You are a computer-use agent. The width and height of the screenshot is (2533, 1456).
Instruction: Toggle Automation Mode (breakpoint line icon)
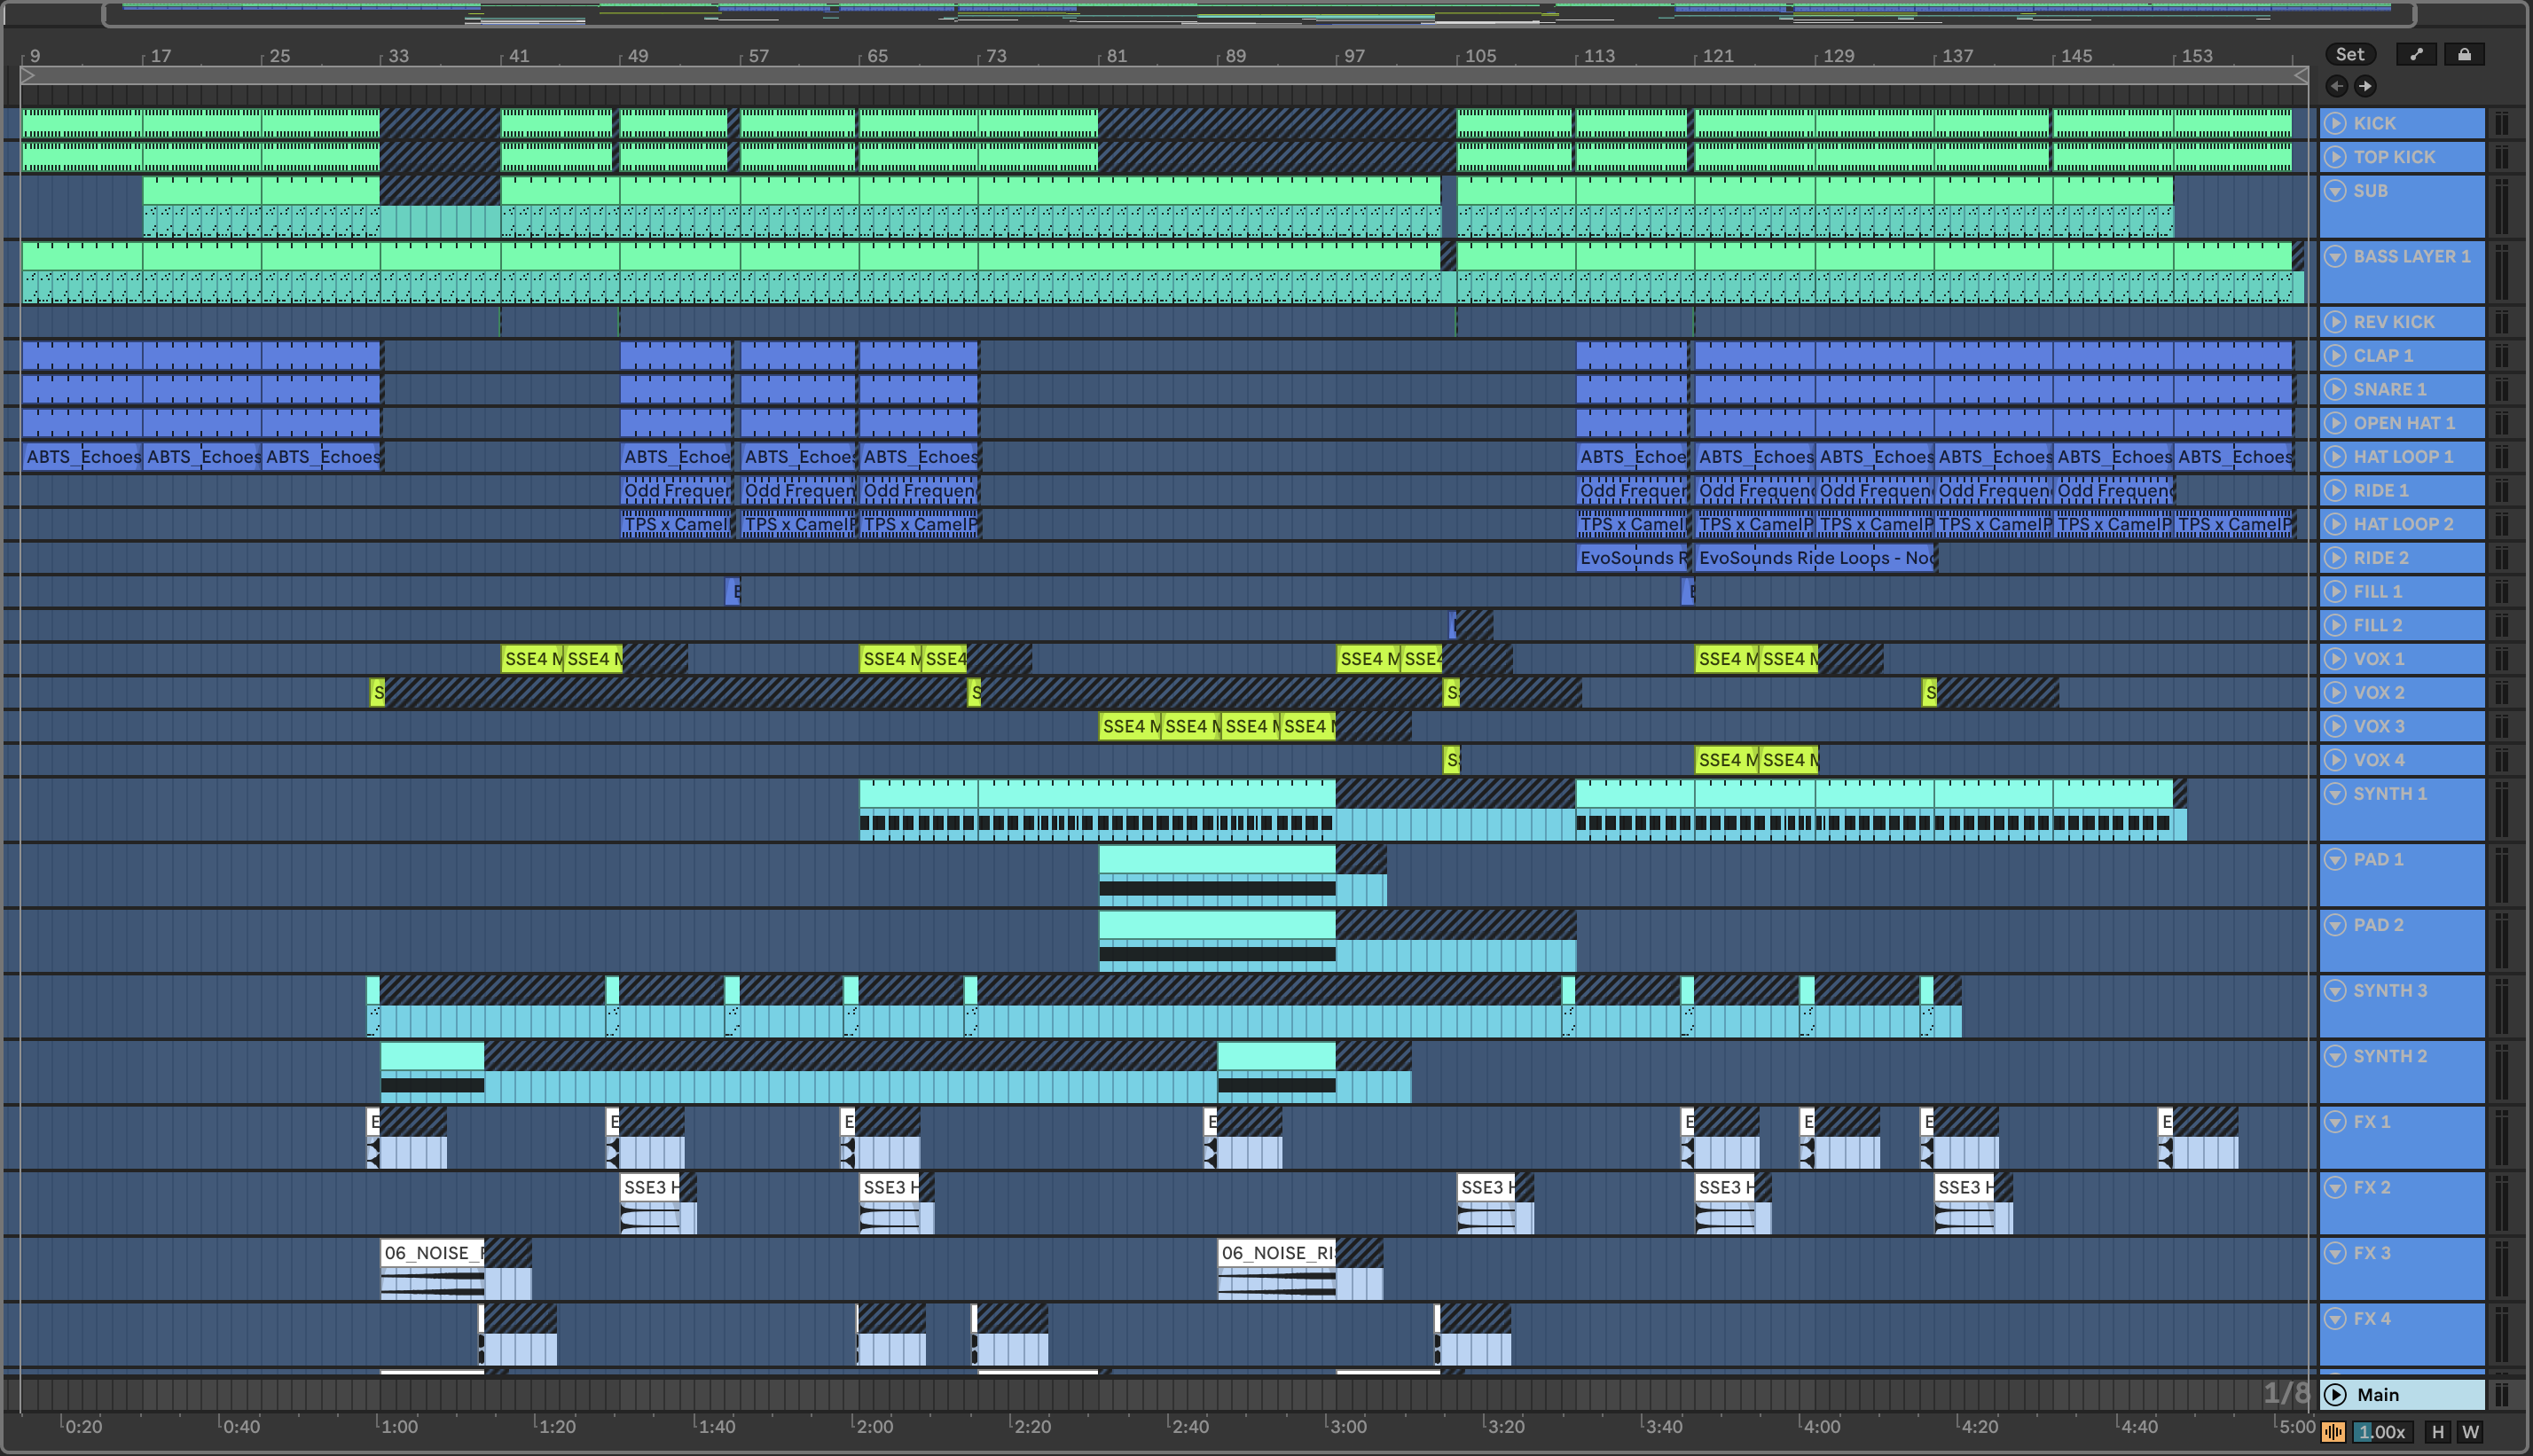click(2416, 55)
